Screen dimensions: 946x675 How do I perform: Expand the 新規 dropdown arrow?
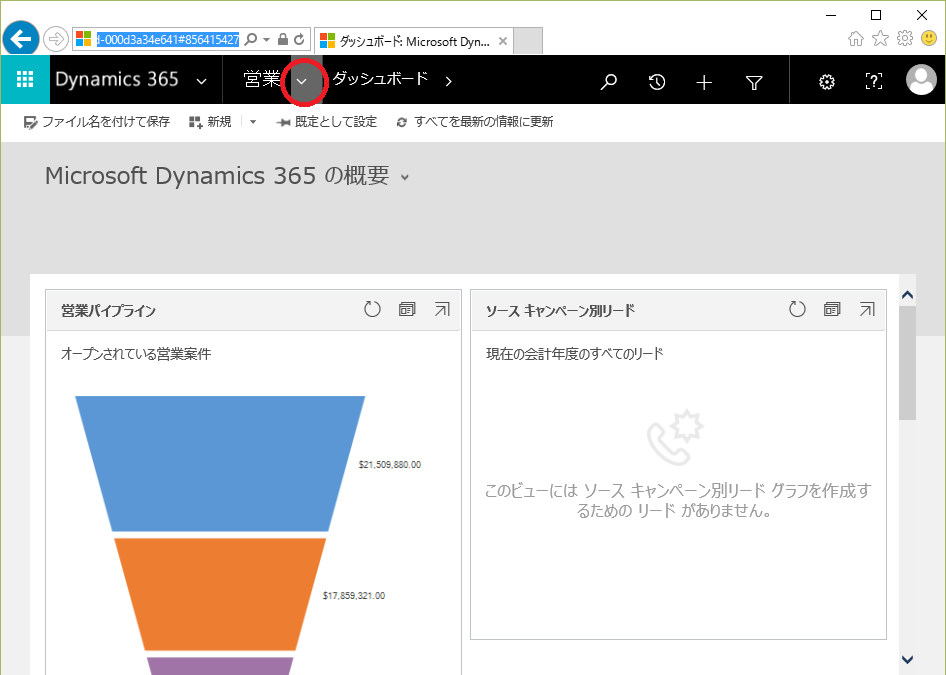pyautogui.click(x=253, y=122)
